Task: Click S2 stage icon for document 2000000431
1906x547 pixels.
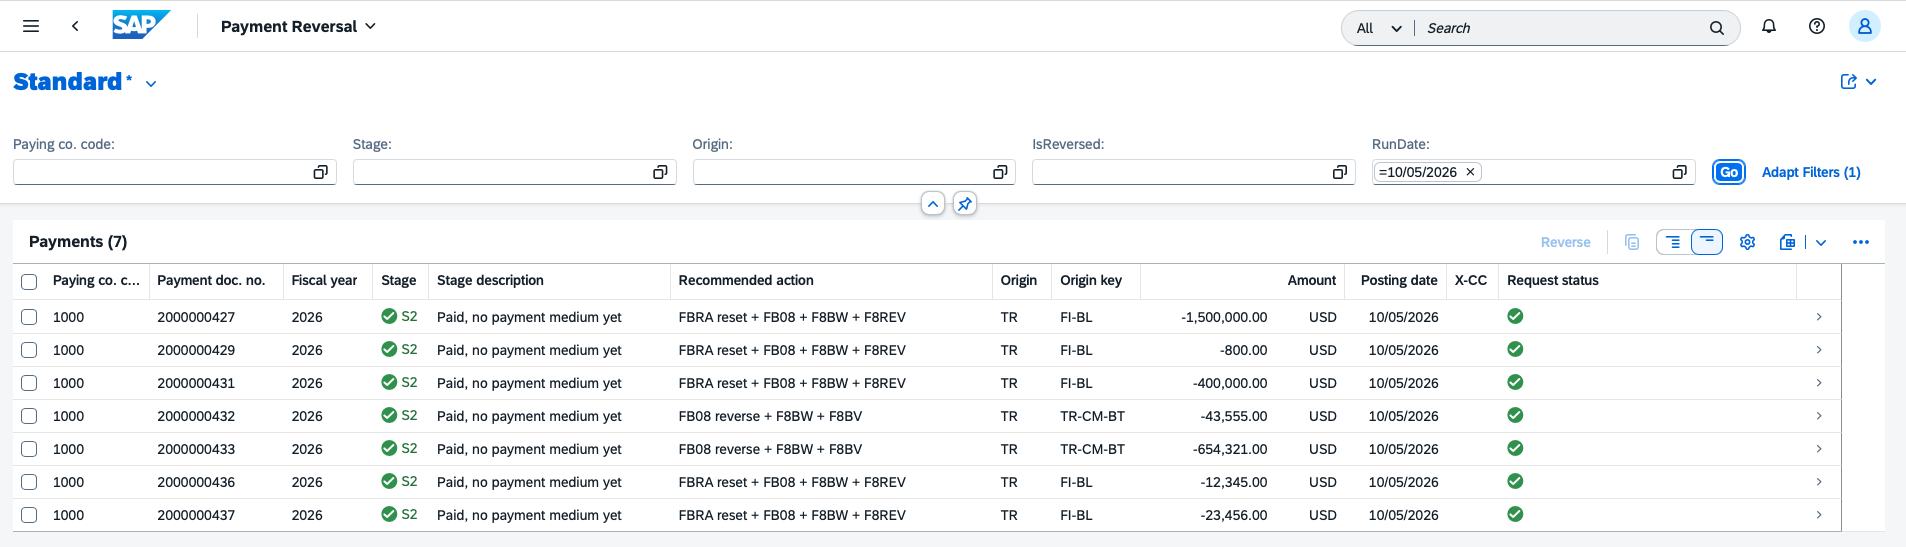Action: click(x=389, y=382)
